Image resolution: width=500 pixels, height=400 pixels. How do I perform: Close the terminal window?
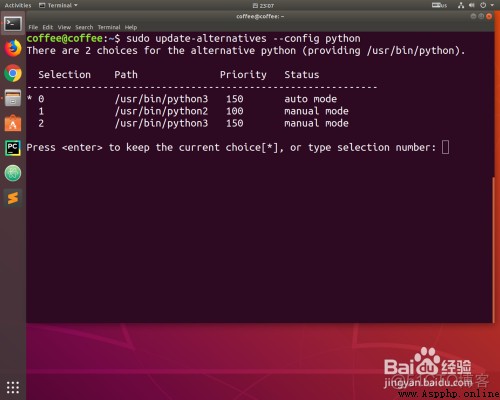coord(489,16)
